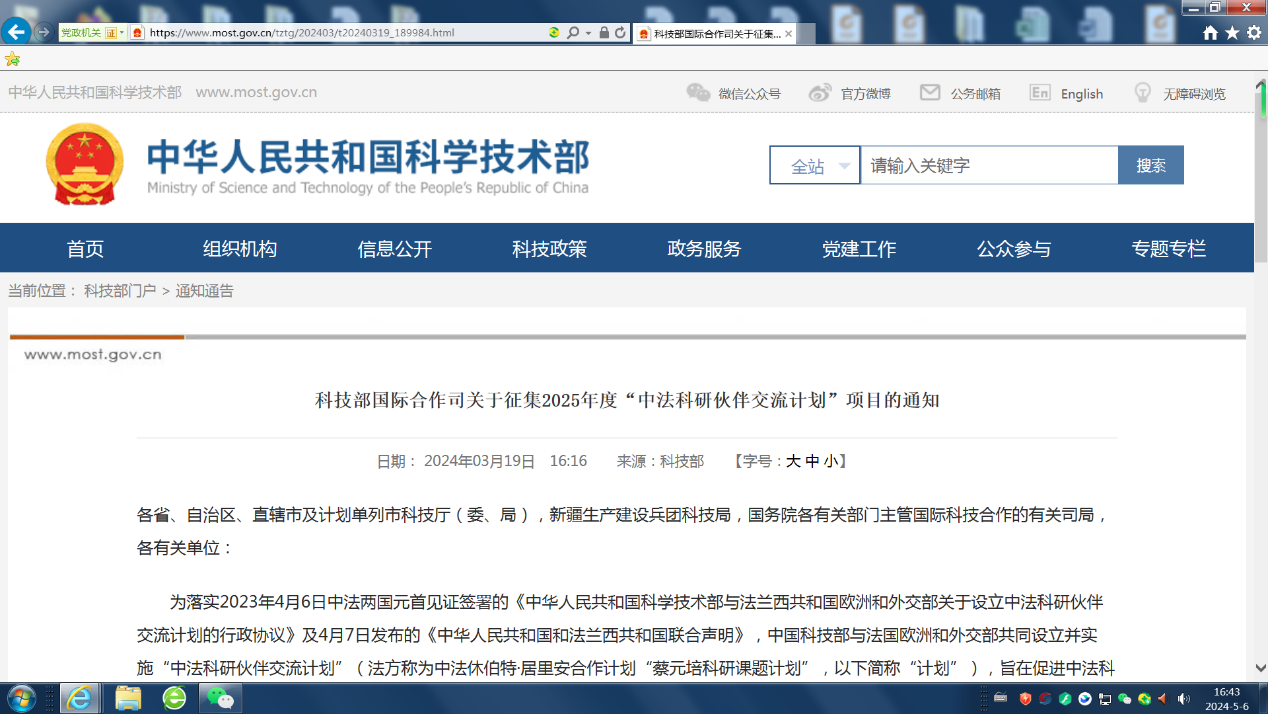
Task: Open the official Weibo link icon
Action: [820, 93]
